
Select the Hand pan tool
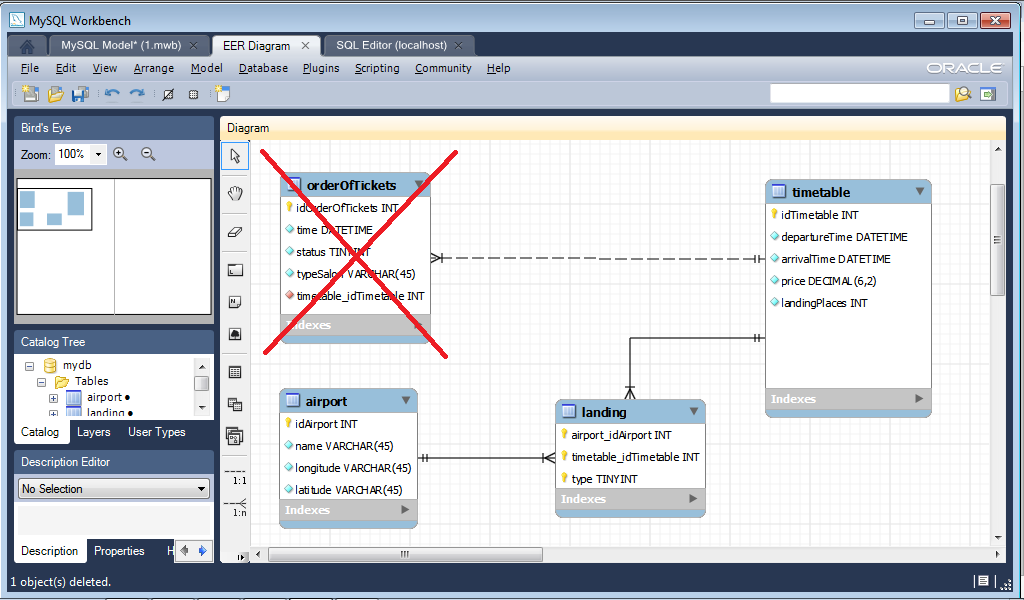point(235,193)
